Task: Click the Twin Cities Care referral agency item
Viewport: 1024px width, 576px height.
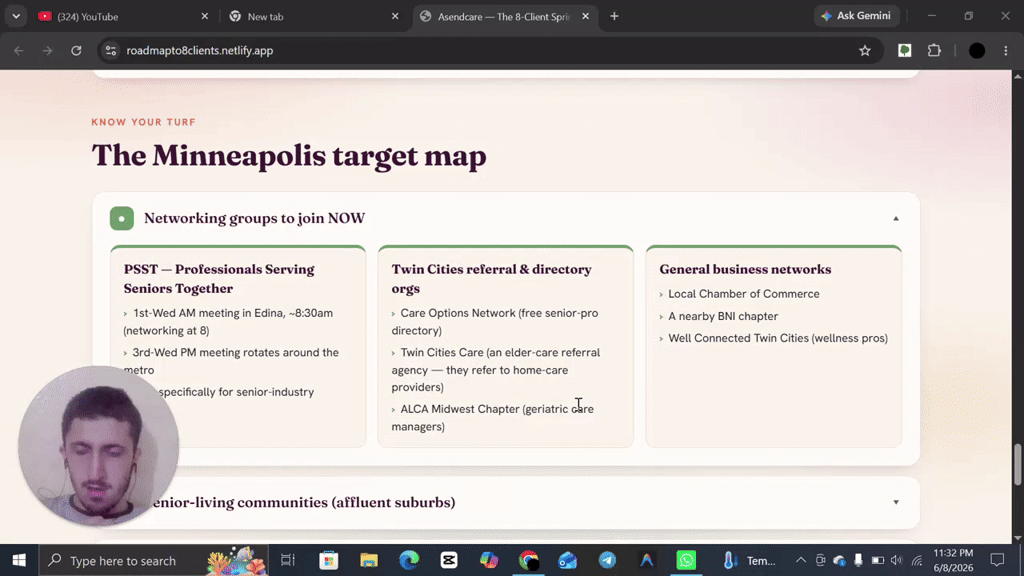Action: click(496, 370)
